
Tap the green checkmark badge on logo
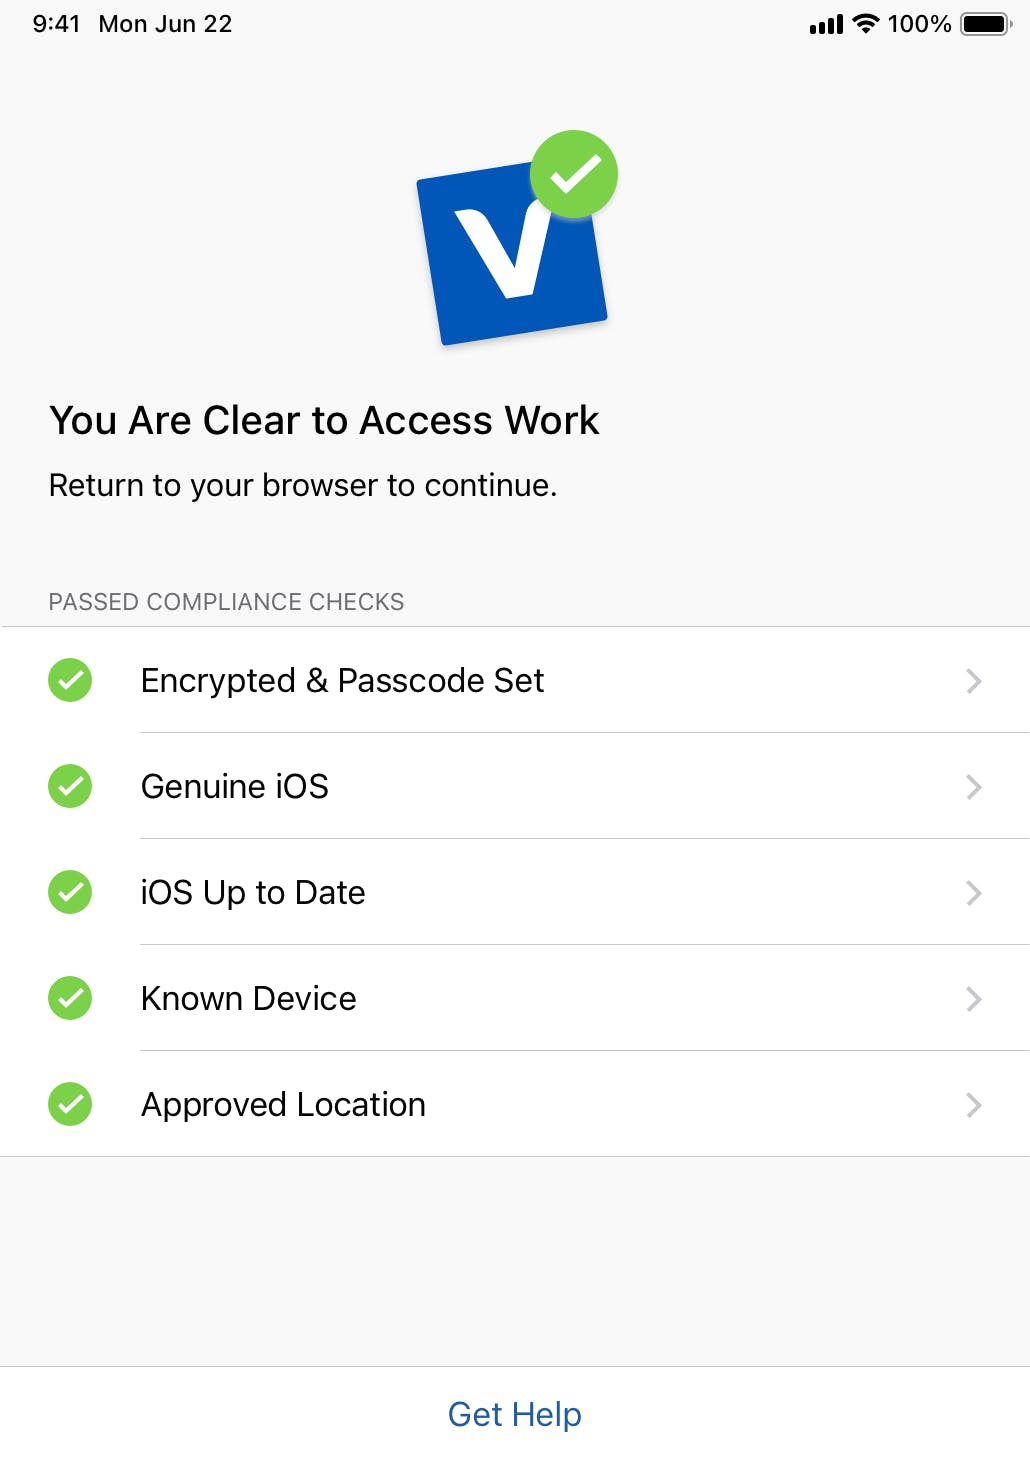tap(574, 174)
